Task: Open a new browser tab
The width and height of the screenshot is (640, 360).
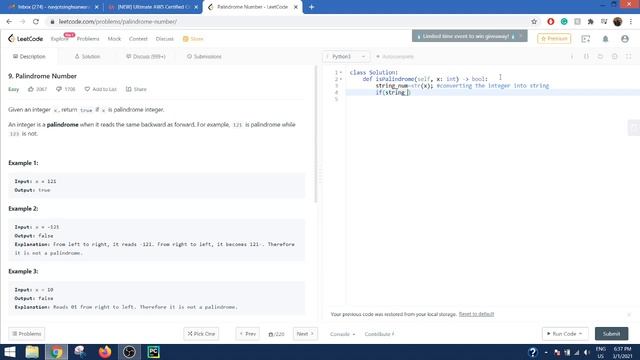Action: click(x=311, y=7)
